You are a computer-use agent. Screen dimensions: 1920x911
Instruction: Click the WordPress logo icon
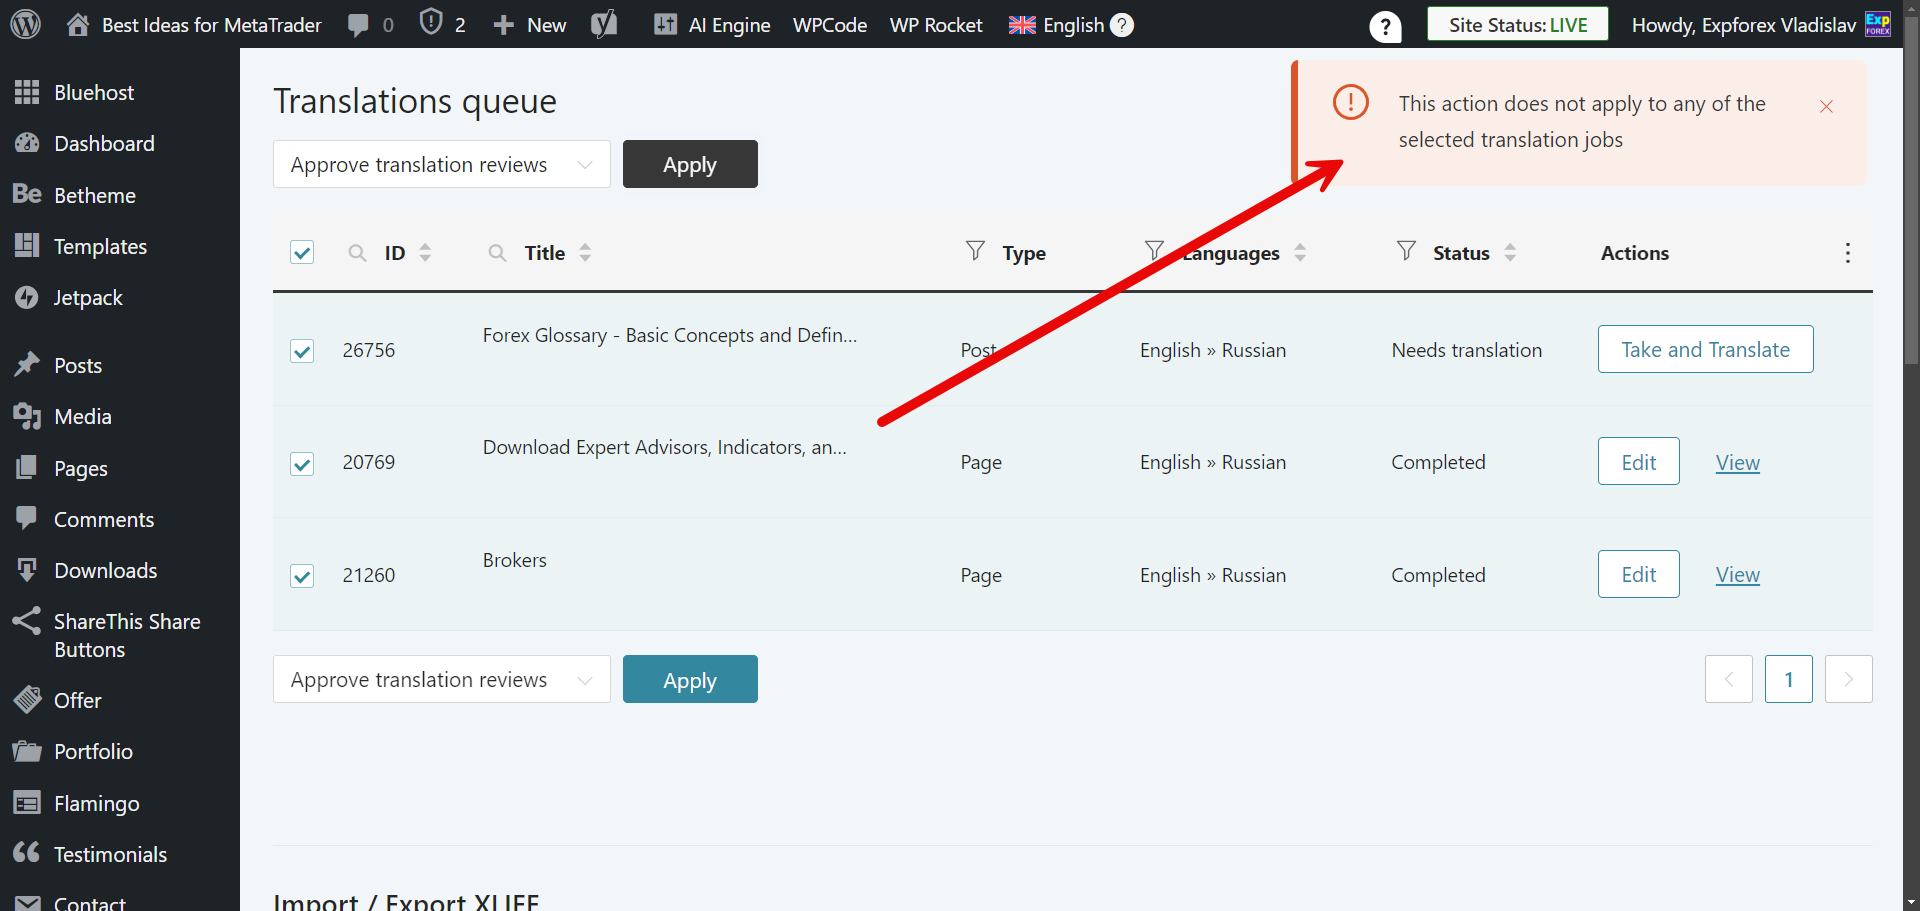click(26, 24)
